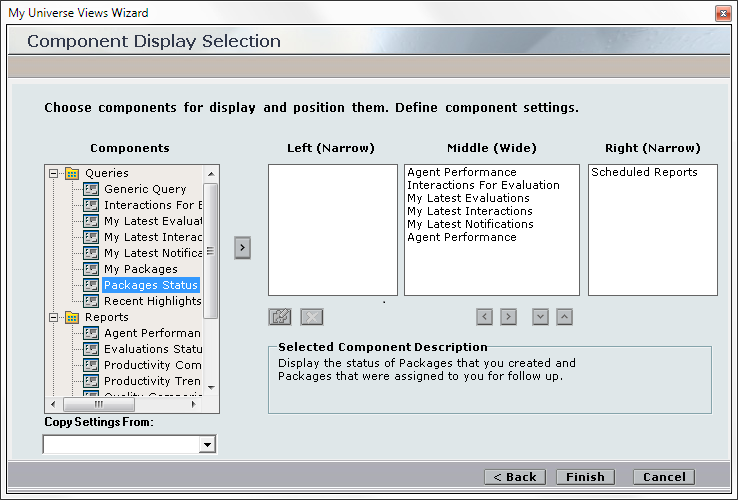Click the edit component settings icon
Screen dimensions: 738x500
pyautogui.click(x=280, y=317)
